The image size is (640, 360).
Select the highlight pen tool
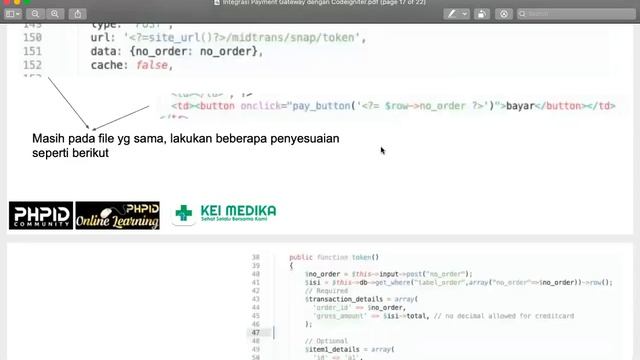tap(451, 14)
